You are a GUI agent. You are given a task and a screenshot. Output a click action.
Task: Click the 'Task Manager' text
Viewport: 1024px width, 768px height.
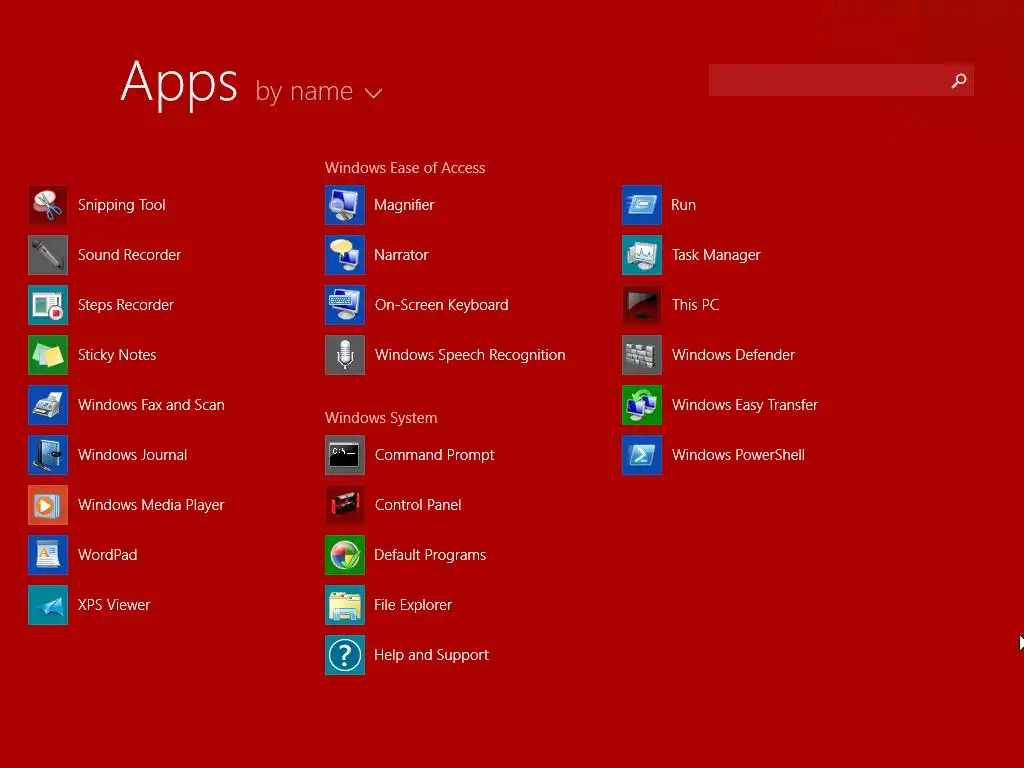click(716, 255)
